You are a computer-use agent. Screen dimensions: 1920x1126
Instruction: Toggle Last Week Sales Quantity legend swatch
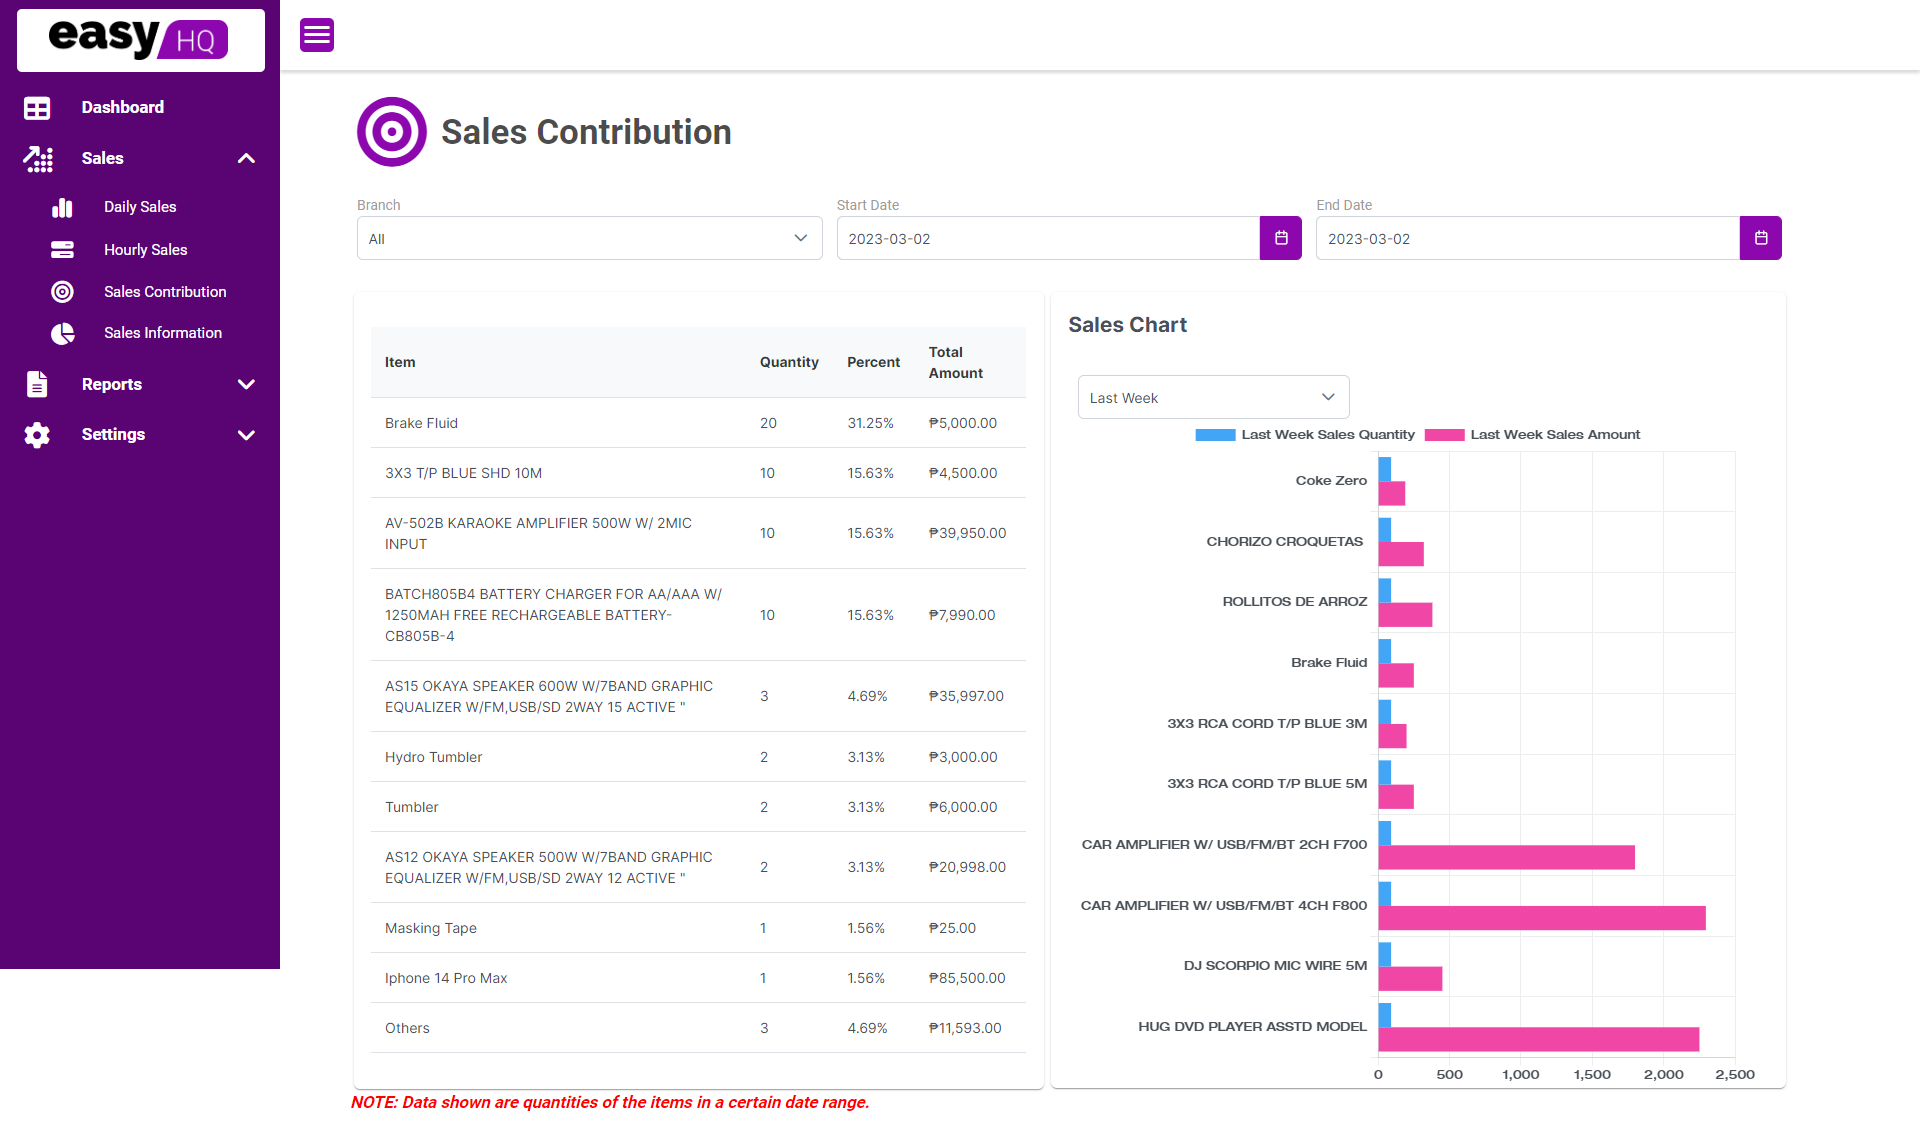[x=1215, y=435]
